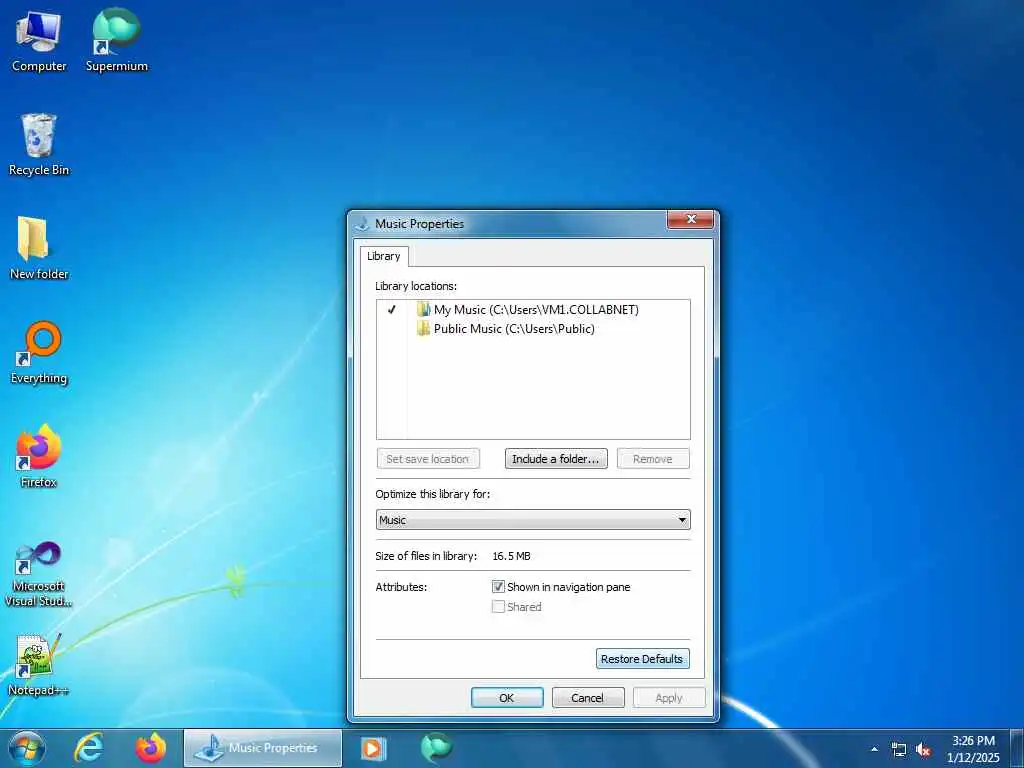Click the Restore Defaults button
This screenshot has width=1024, height=768.
(642, 658)
